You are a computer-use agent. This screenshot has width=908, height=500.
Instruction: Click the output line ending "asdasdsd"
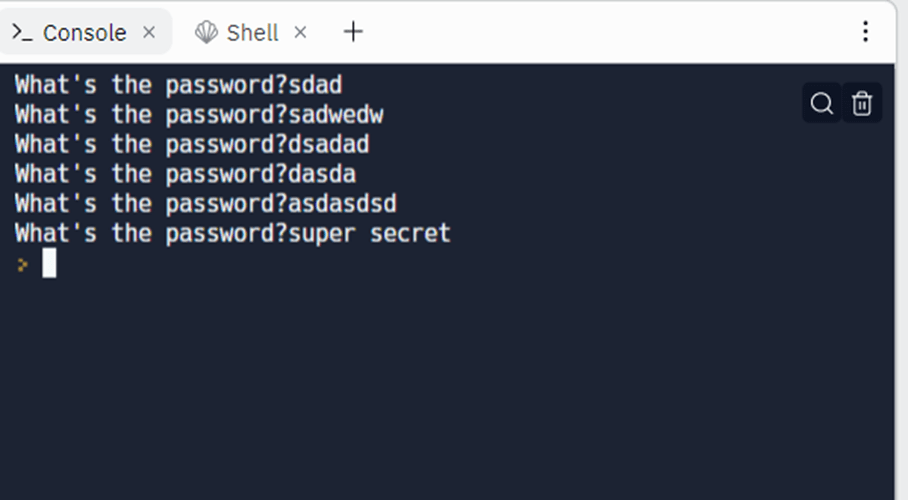205,204
